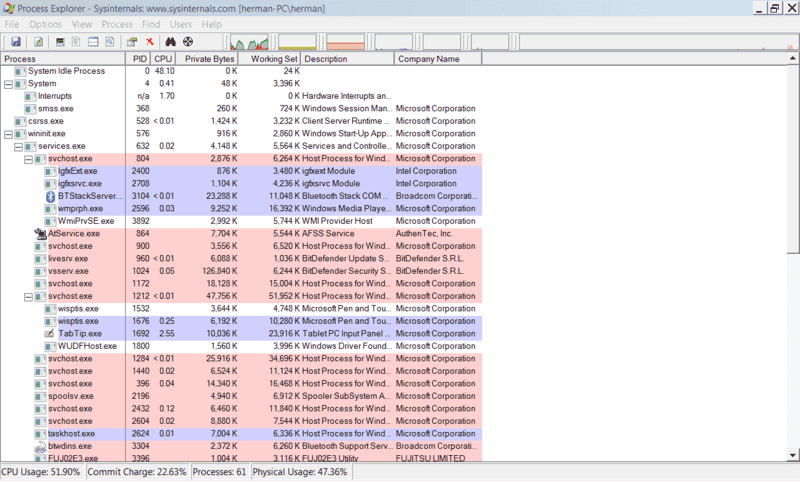Open the Find menu
Viewport: 800px width, 482px height.
[x=151, y=23]
